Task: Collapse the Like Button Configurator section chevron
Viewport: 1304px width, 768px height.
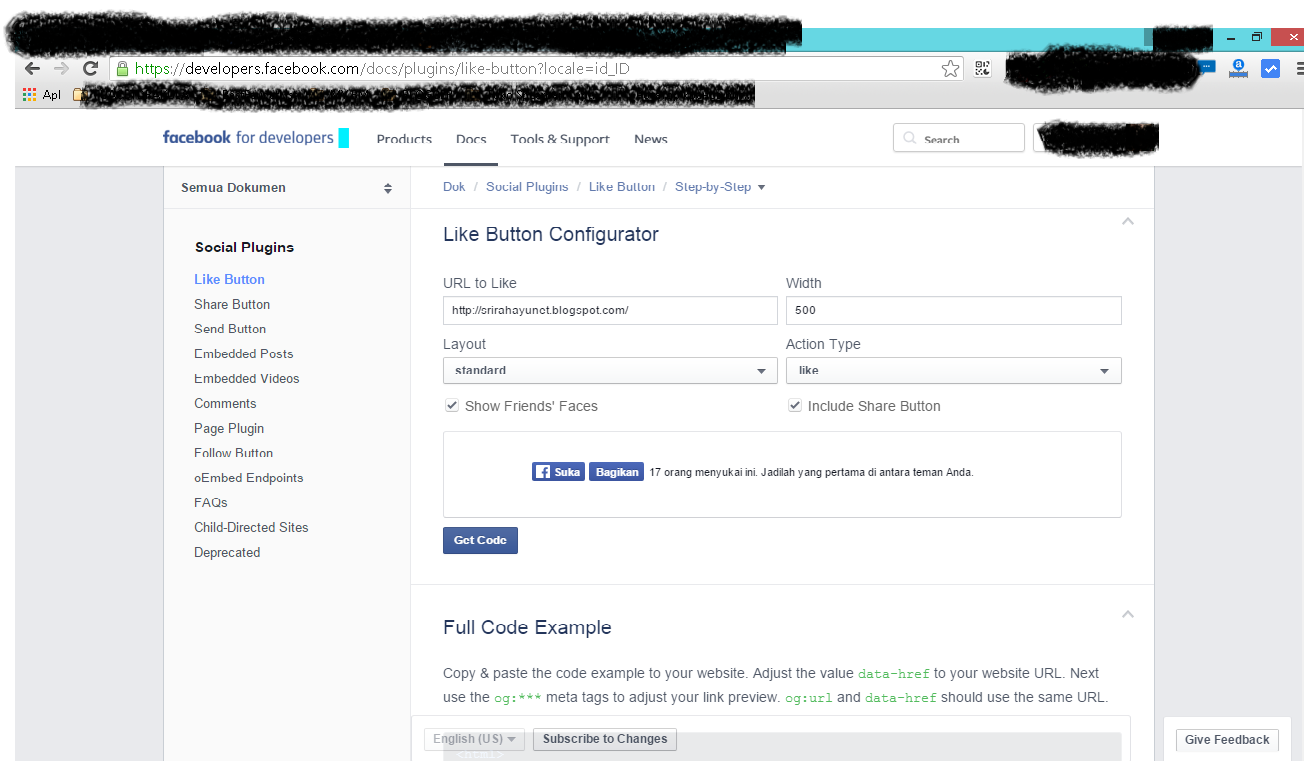Action: pos(1128,221)
